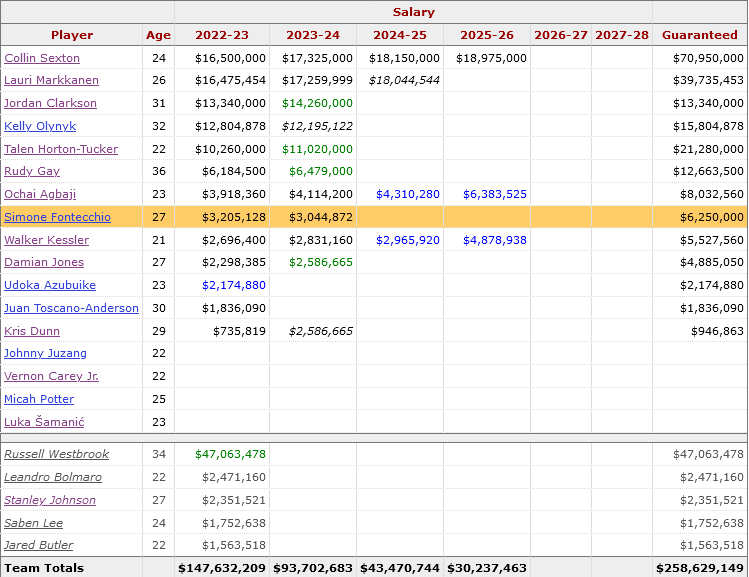The height and width of the screenshot is (577, 749).
Task: Select Kessler's blue $4,878,938 option
Action: (x=495, y=240)
